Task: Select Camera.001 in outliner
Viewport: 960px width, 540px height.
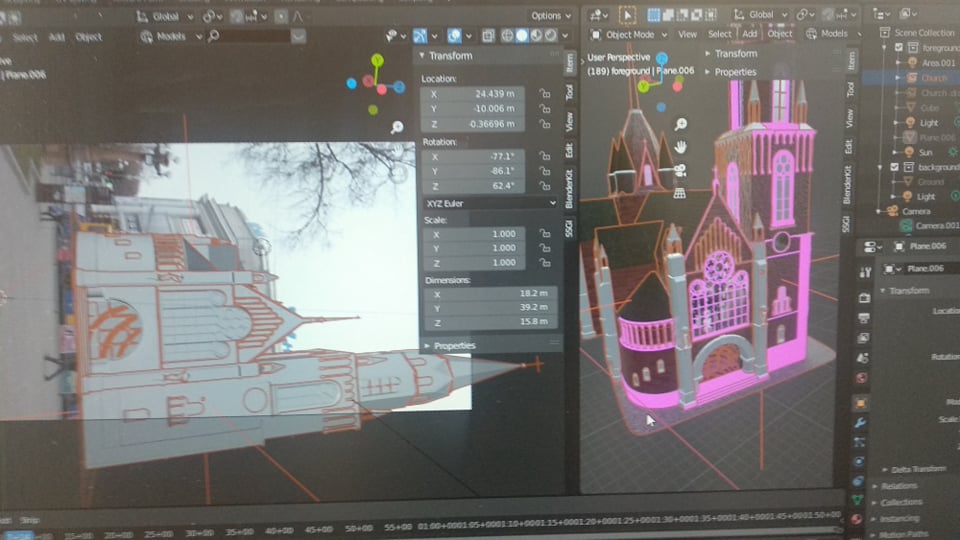Action: [x=936, y=226]
